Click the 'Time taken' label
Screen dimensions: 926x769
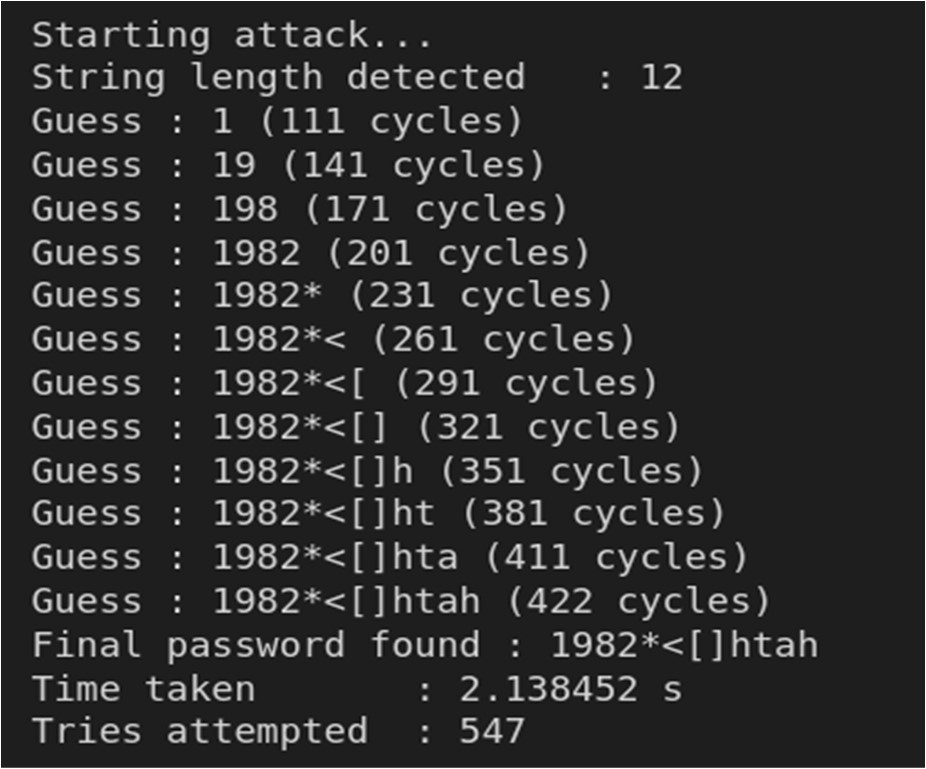pyautogui.click(x=143, y=689)
